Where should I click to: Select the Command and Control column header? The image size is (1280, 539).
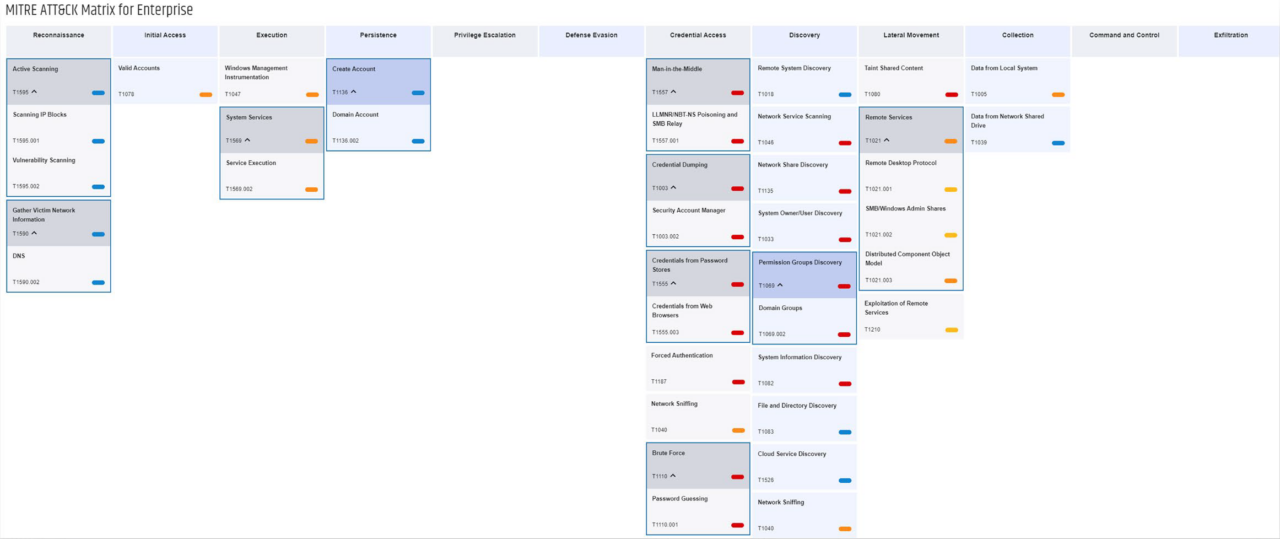coord(1124,35)
